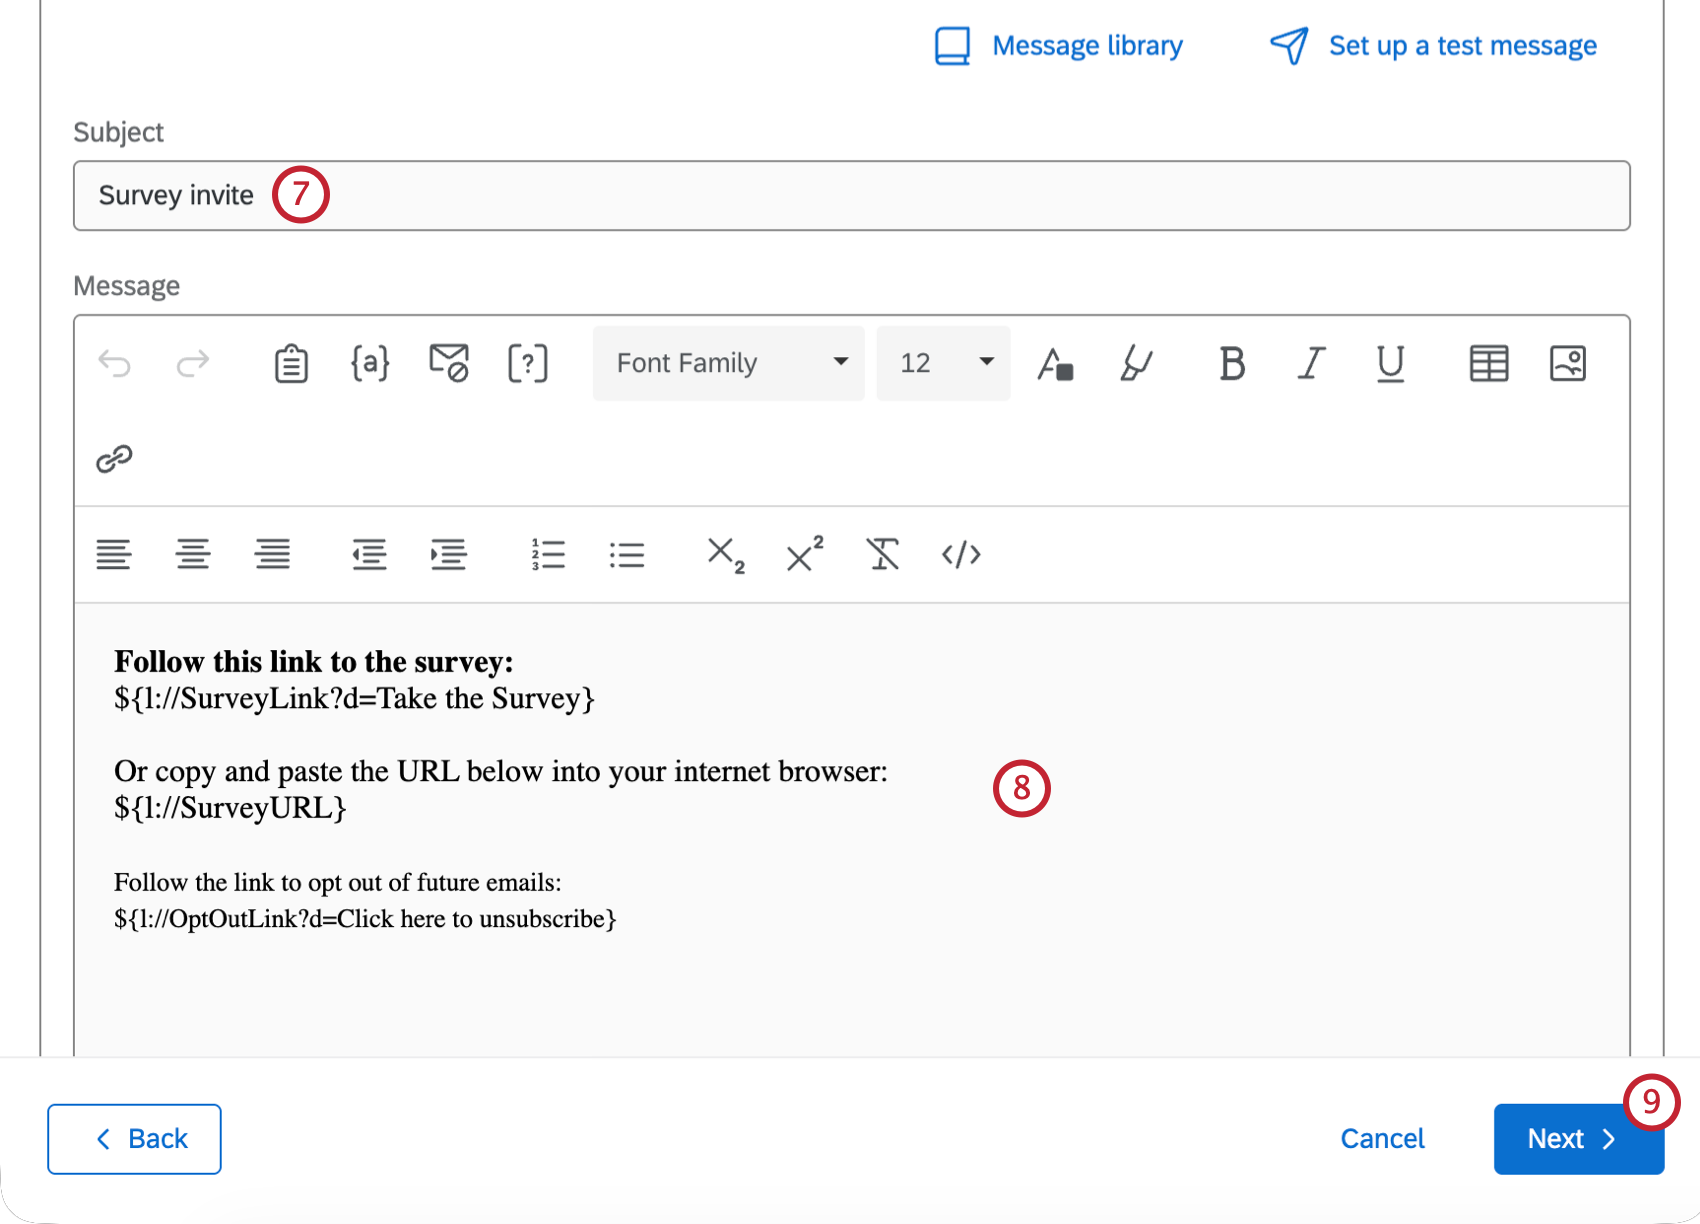Click the Subject input field
Viewport: 1700px width, 1224px height.
tap(852, 196)
